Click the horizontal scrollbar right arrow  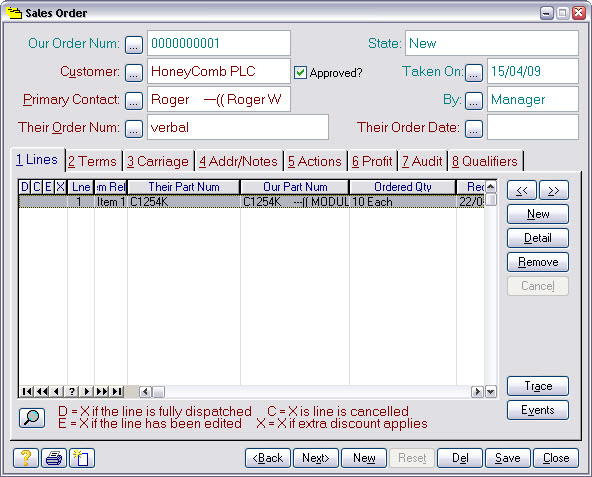point(478,392)
